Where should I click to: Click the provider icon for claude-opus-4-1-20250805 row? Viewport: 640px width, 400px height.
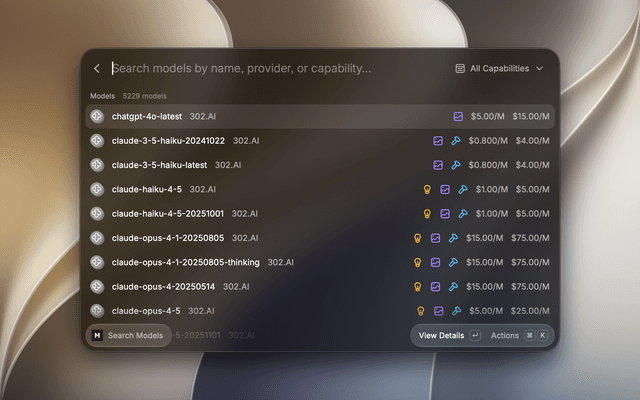[x=97, y=238]
